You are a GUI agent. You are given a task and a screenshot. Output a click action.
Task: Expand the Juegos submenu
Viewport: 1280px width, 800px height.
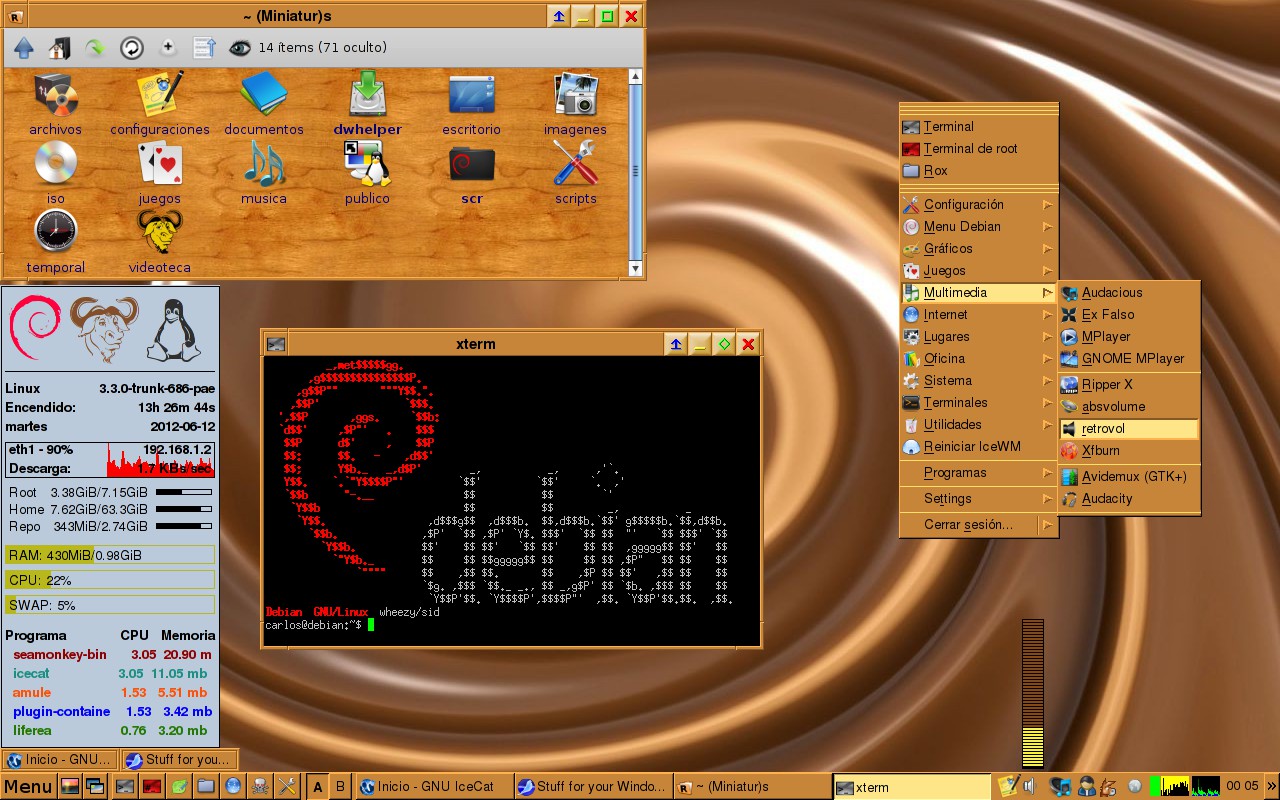(x=978, y=271)
